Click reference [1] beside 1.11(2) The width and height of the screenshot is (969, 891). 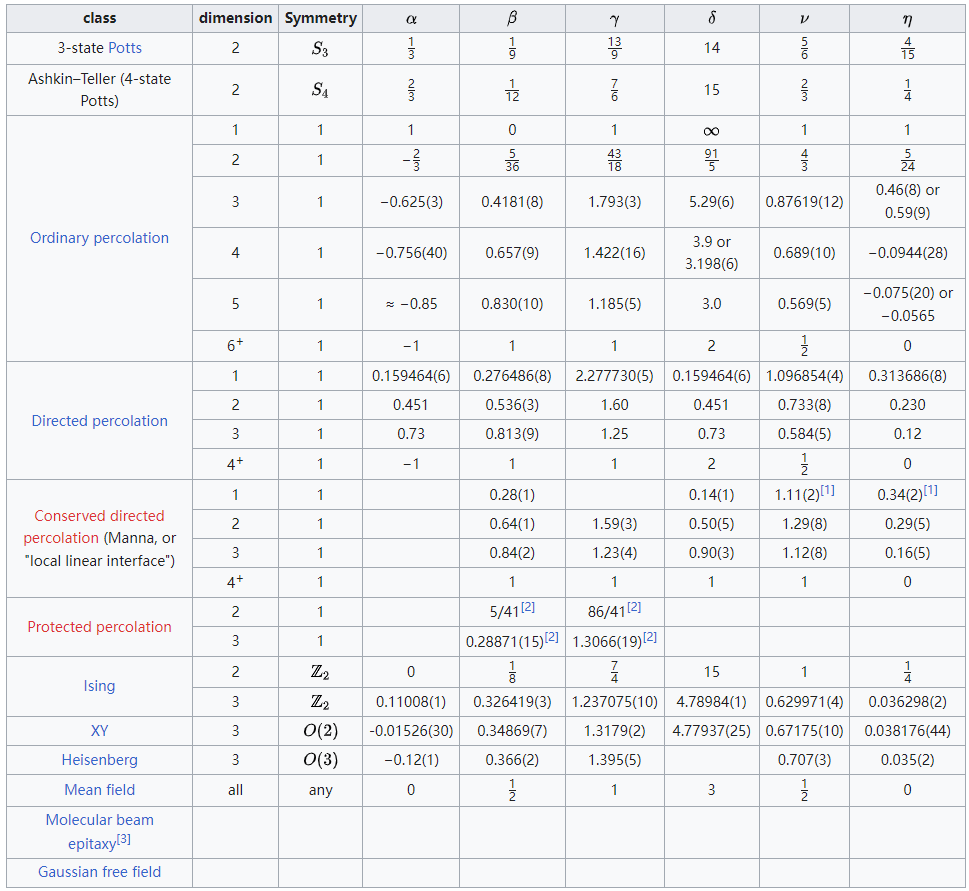827,490
